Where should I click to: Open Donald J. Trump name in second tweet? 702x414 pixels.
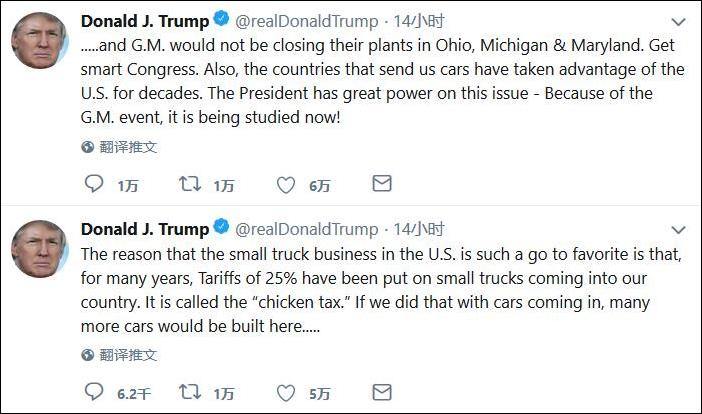tap(145, 229)
